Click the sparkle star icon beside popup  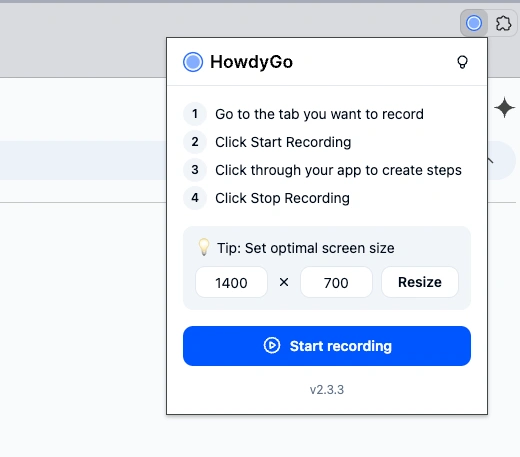pos(504,107)
